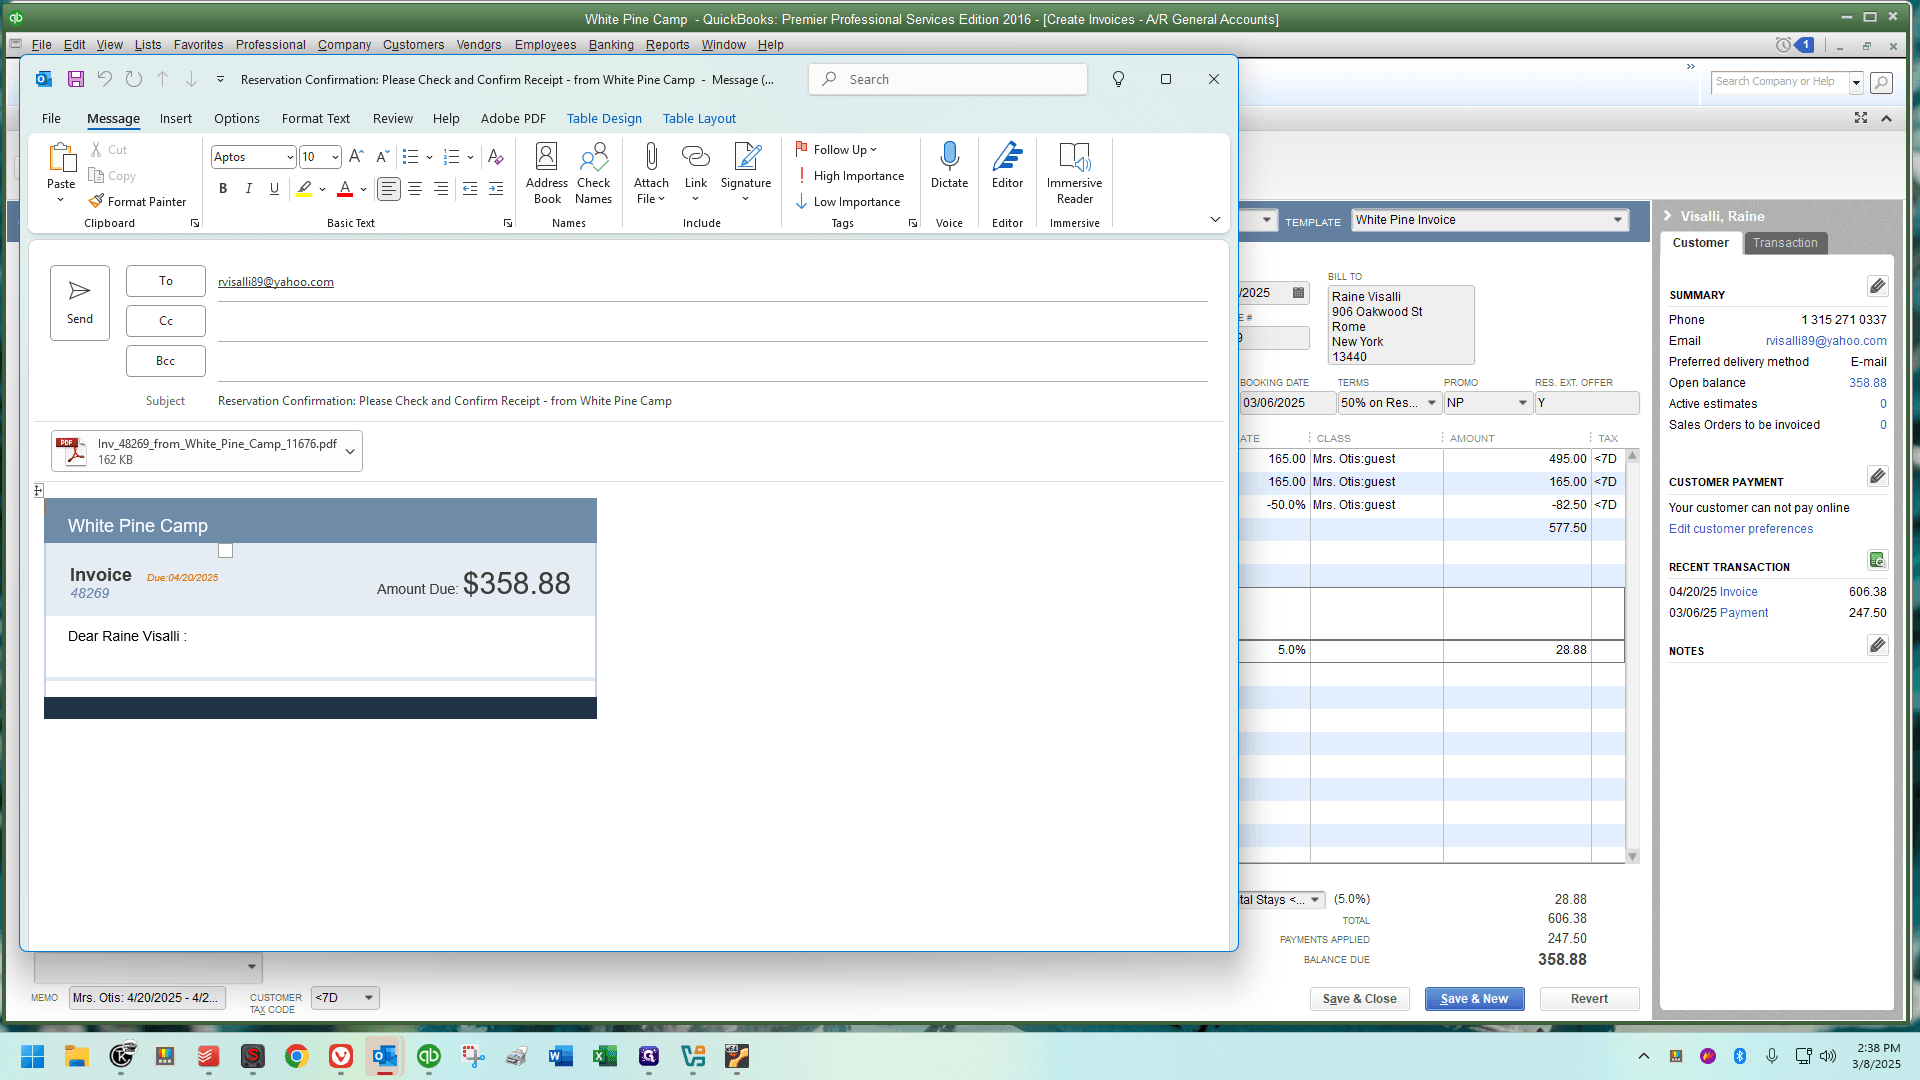The width and height of the screenshot is (1920, 1080).
Task: Set paragraph to Align Left
Action: (389, 188)
